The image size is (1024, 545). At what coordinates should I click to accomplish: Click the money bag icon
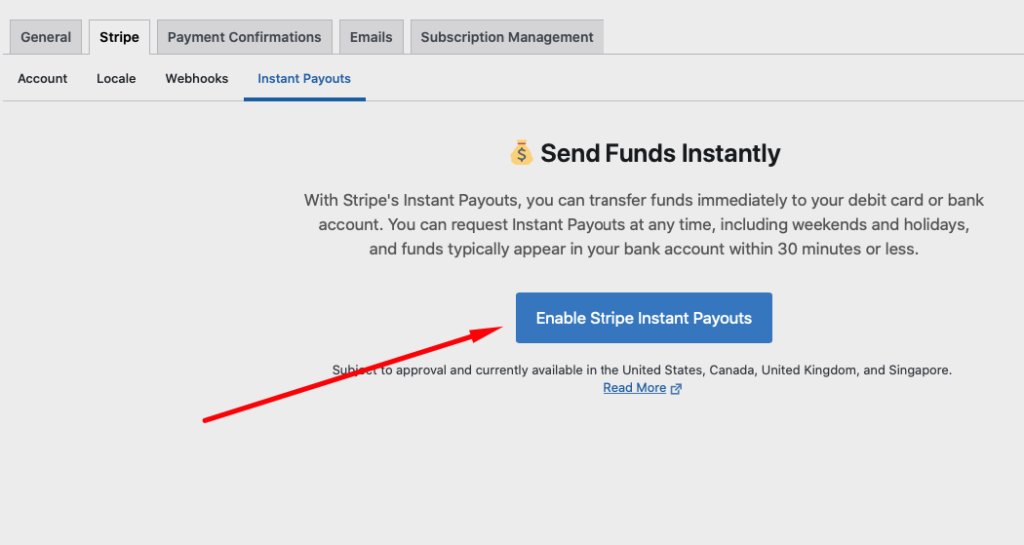[x=521, y=153]
